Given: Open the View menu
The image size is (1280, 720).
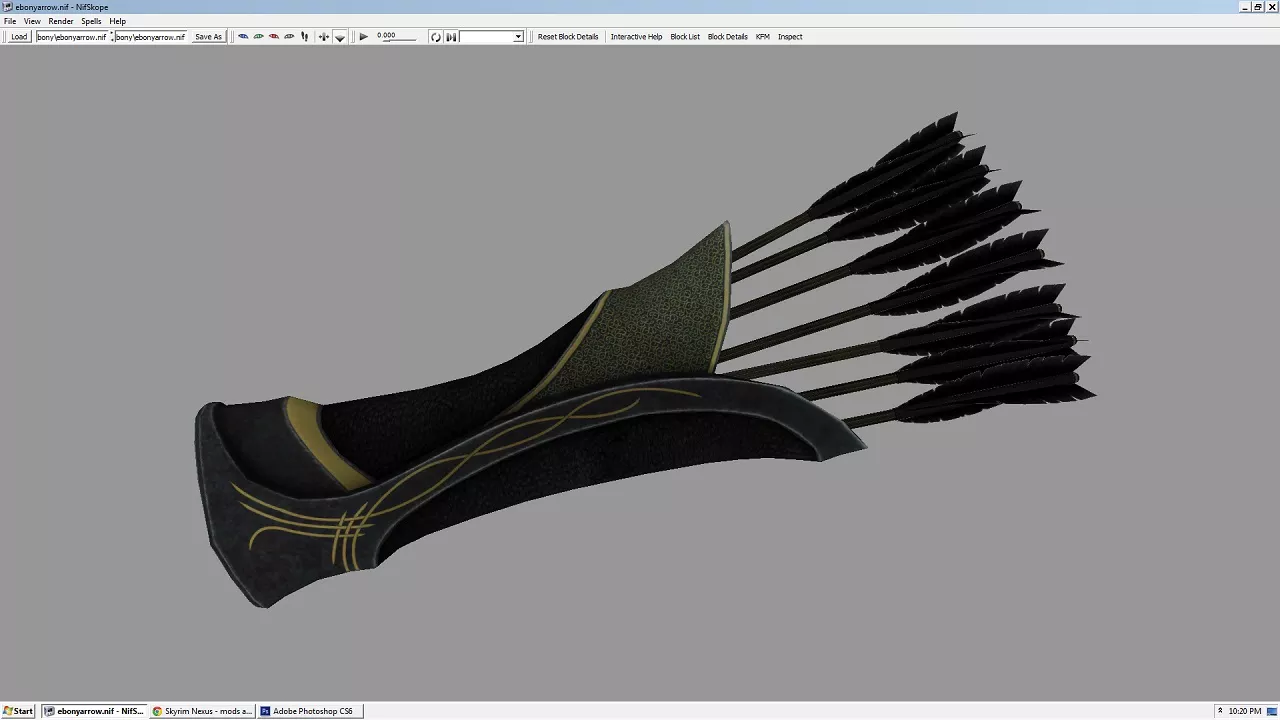Looking at the screenshot, I should [32, 21].
